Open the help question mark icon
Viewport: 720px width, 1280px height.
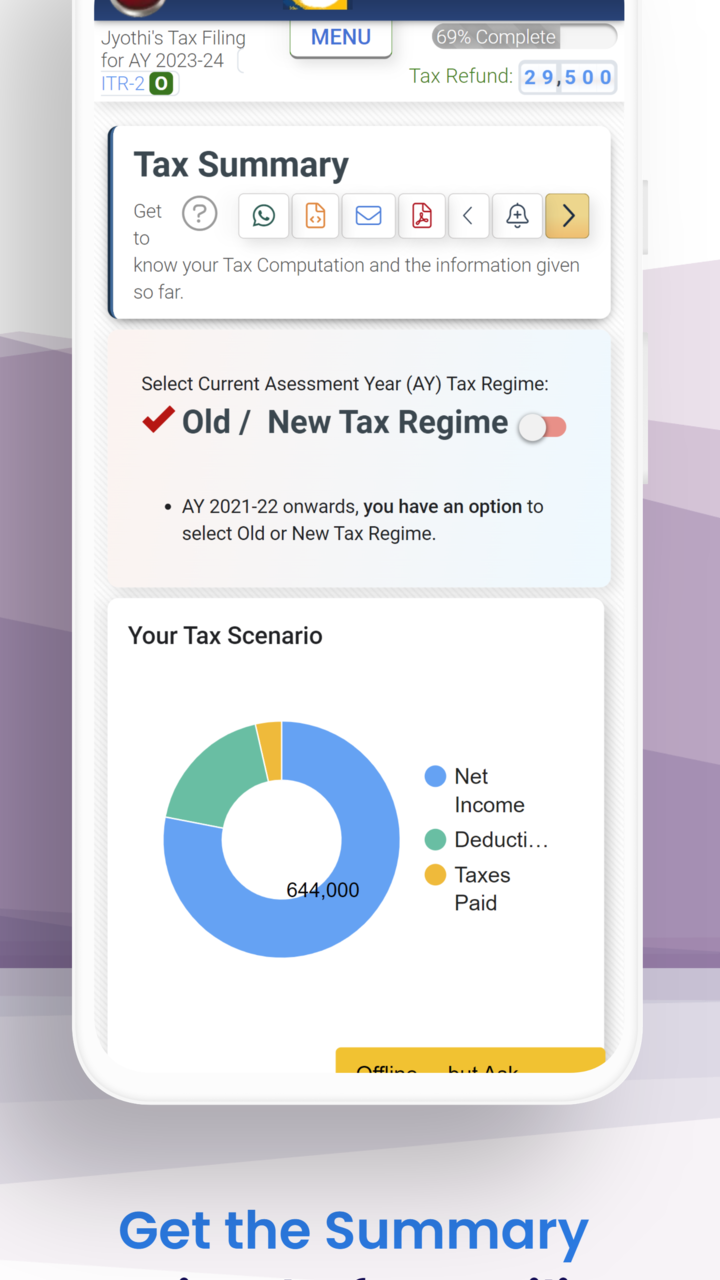[199, 213]
